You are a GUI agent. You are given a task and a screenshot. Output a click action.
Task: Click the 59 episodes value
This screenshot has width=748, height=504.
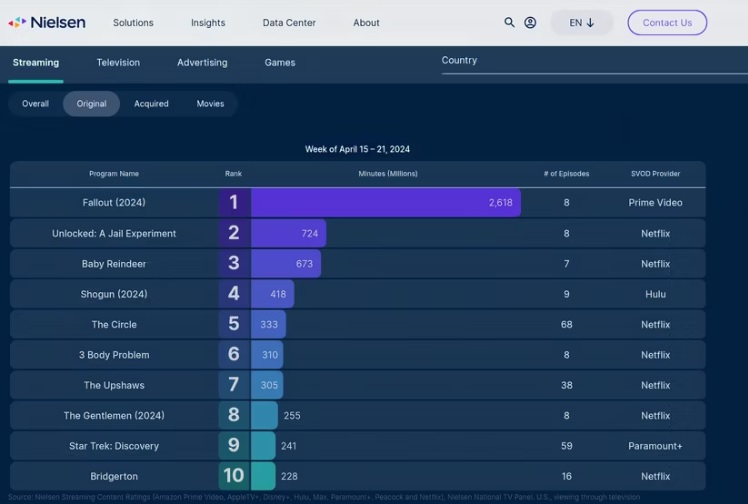tap(566, 446)
